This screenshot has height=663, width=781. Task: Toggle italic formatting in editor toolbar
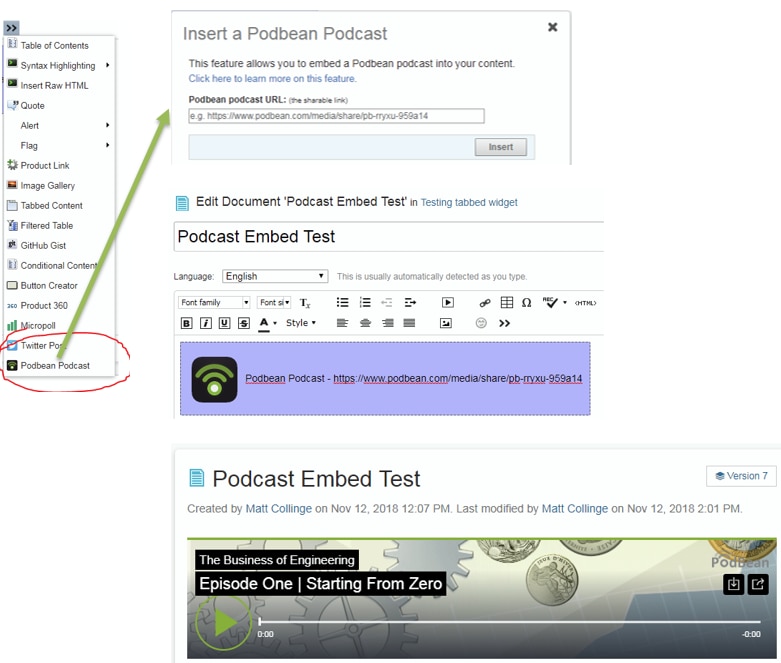point(206,323)
